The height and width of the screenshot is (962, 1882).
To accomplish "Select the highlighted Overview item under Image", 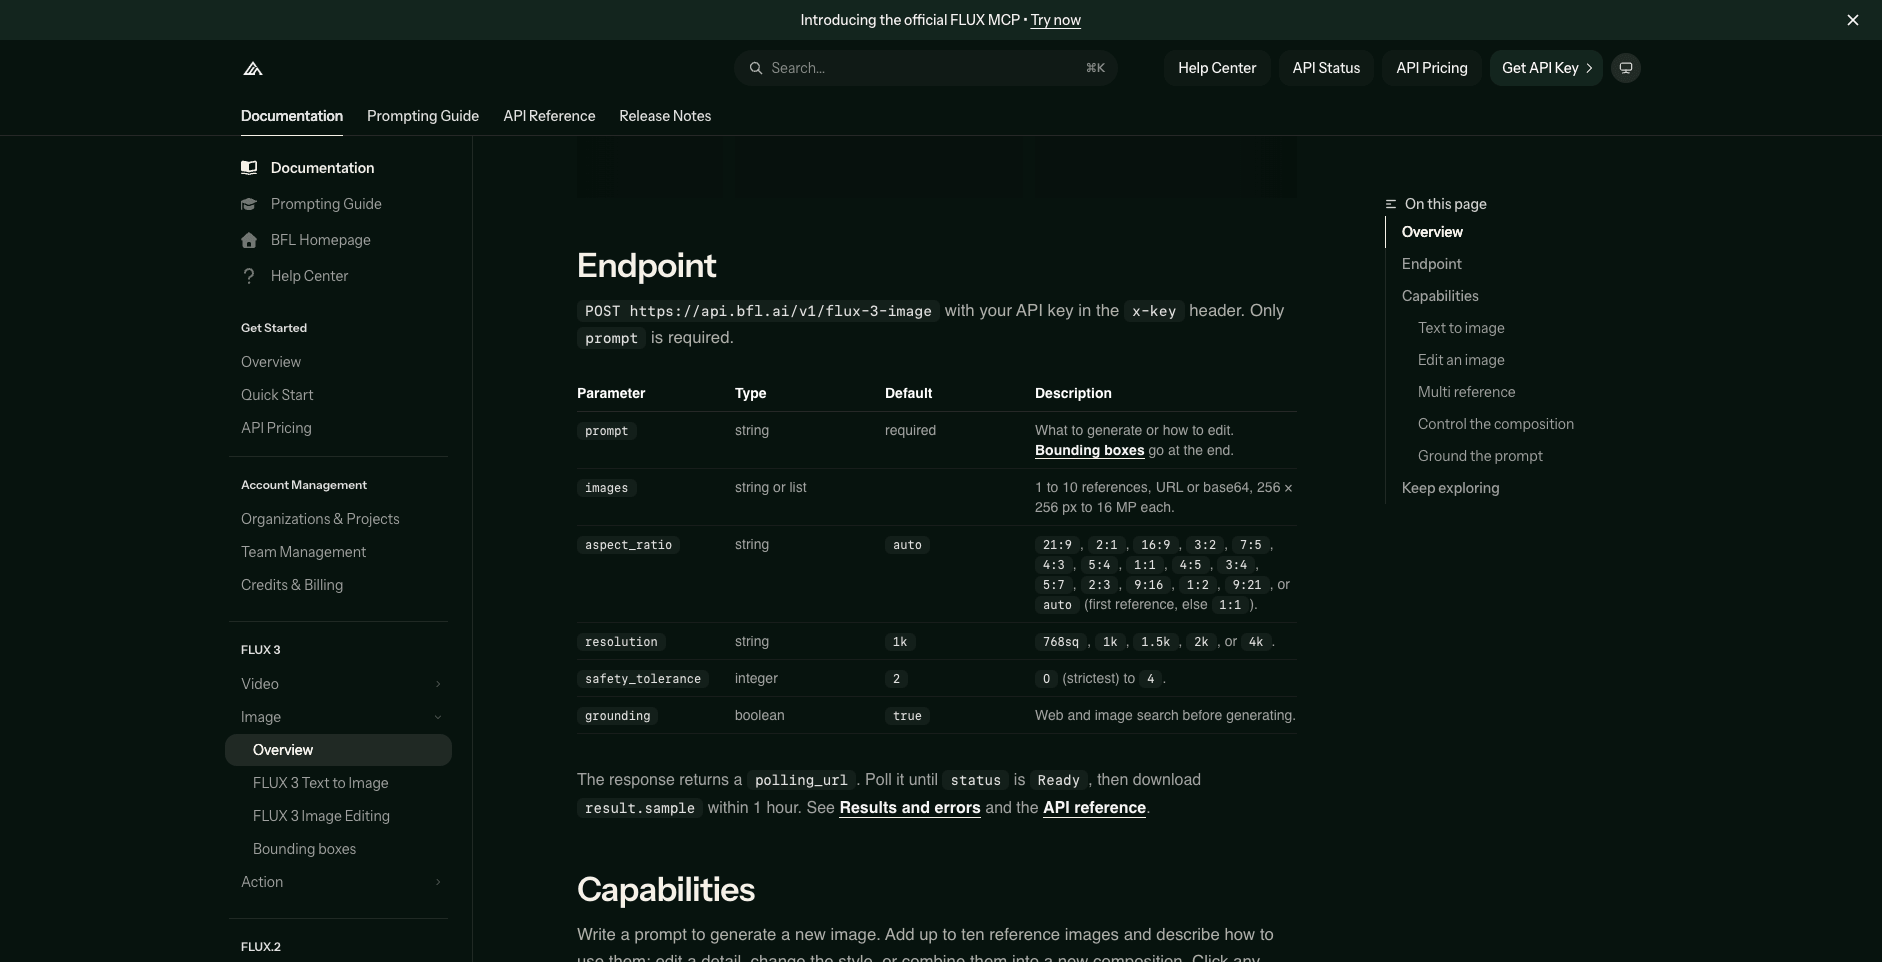I will [x=338, y=750].
